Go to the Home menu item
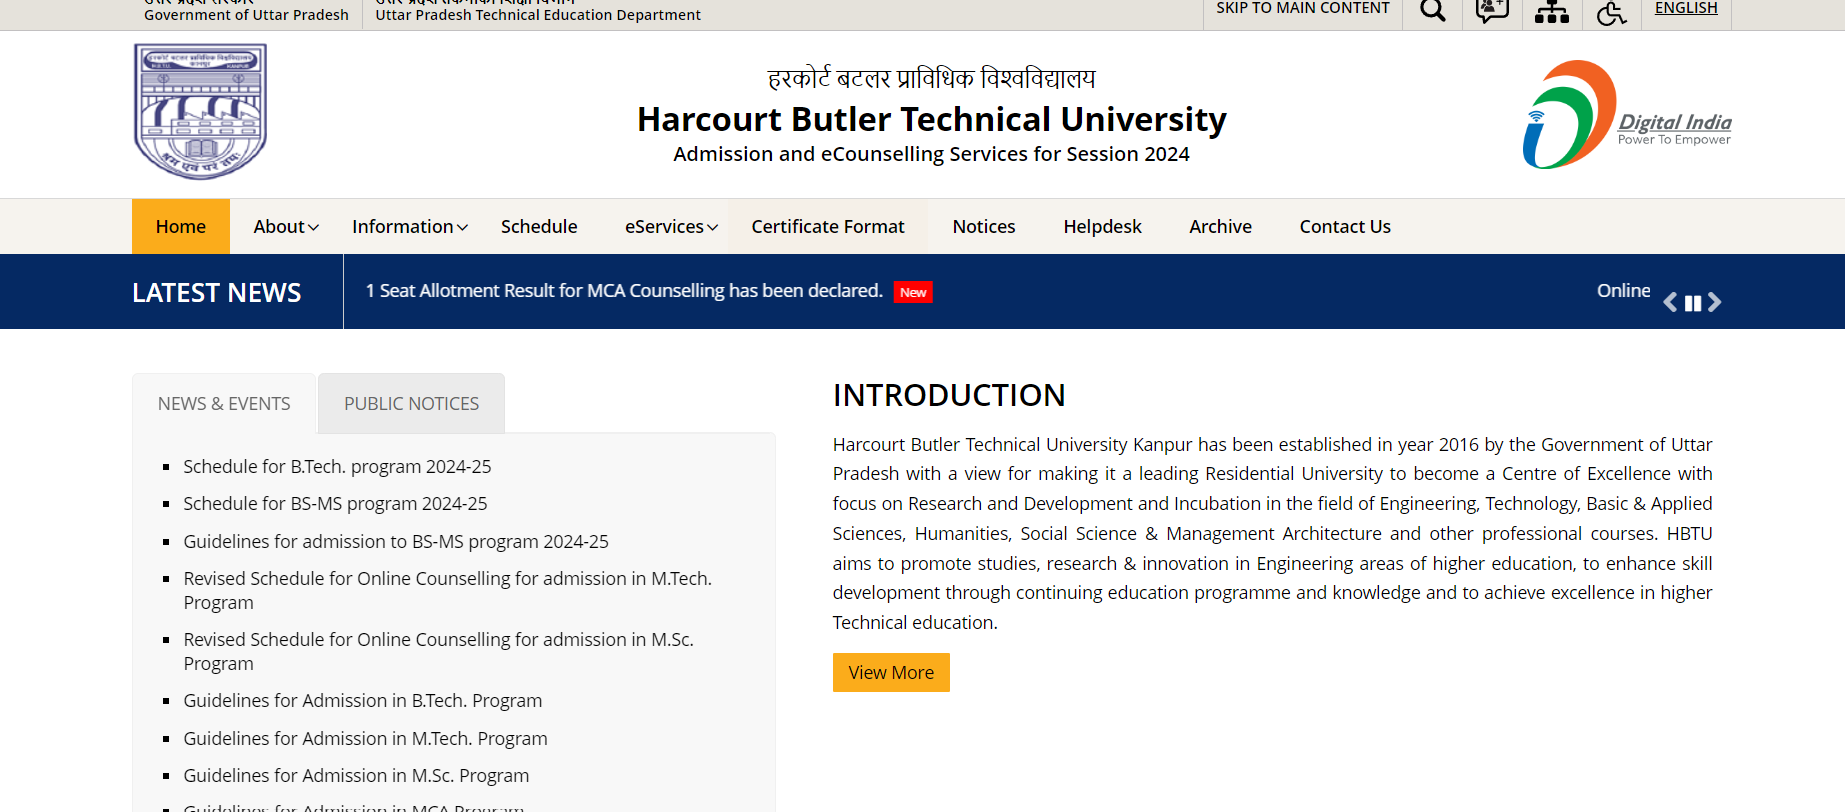1845x812 pixels. point(181,226)
